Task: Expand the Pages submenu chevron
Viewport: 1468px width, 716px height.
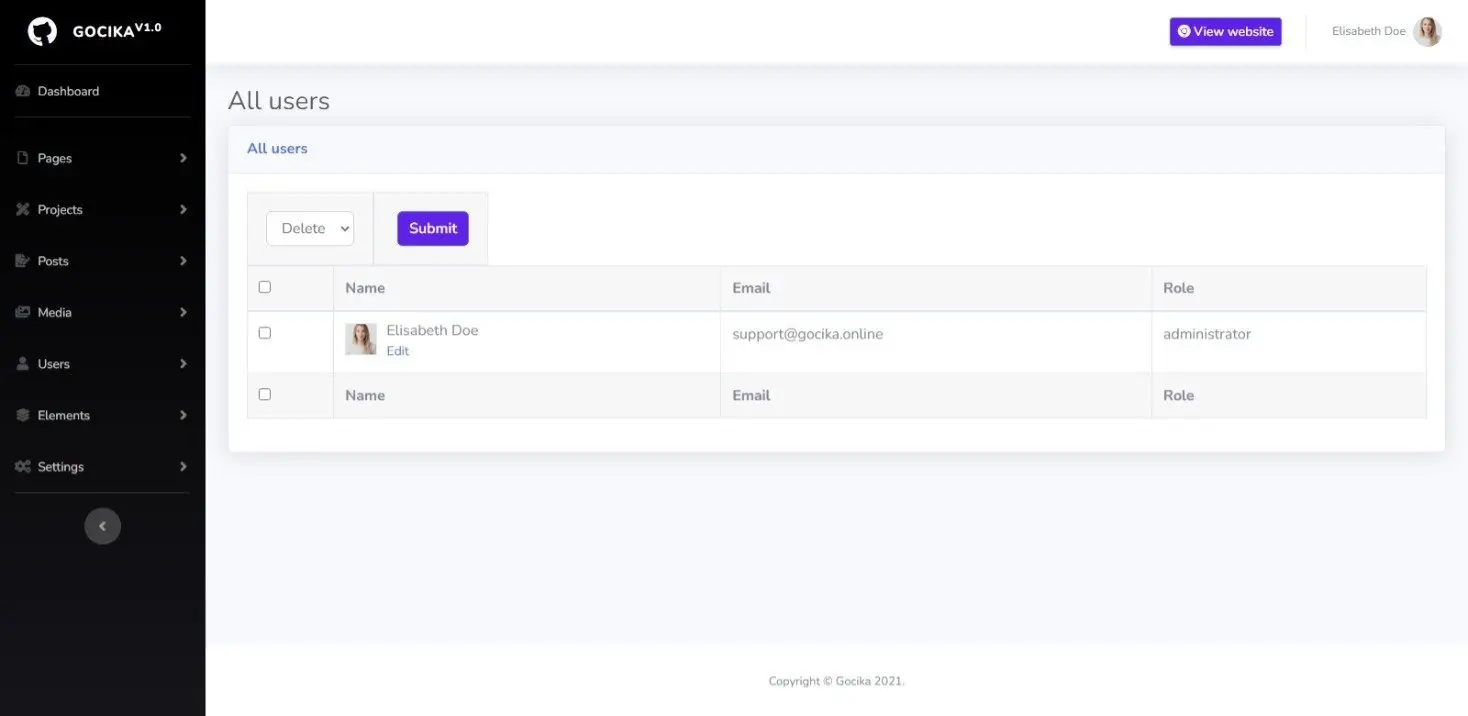Action: (x=183, y=158)
